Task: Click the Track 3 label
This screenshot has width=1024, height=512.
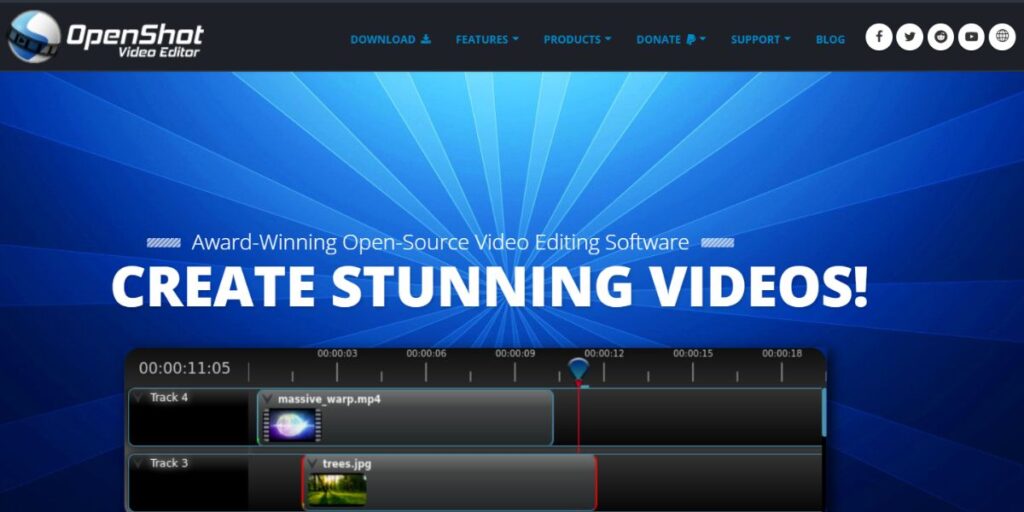Action: pyautogui.click(x=168, y=463)
